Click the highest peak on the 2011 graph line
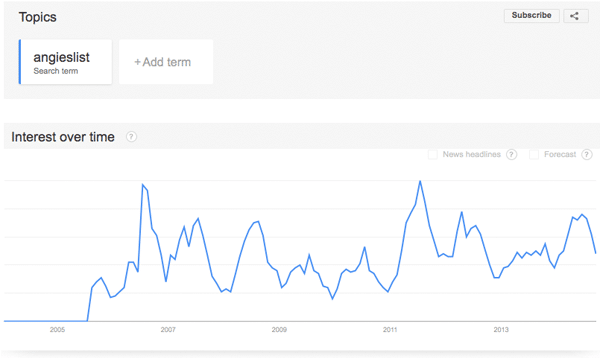The width and height of the screenshot is (600, 361). [x=420, y=181]
